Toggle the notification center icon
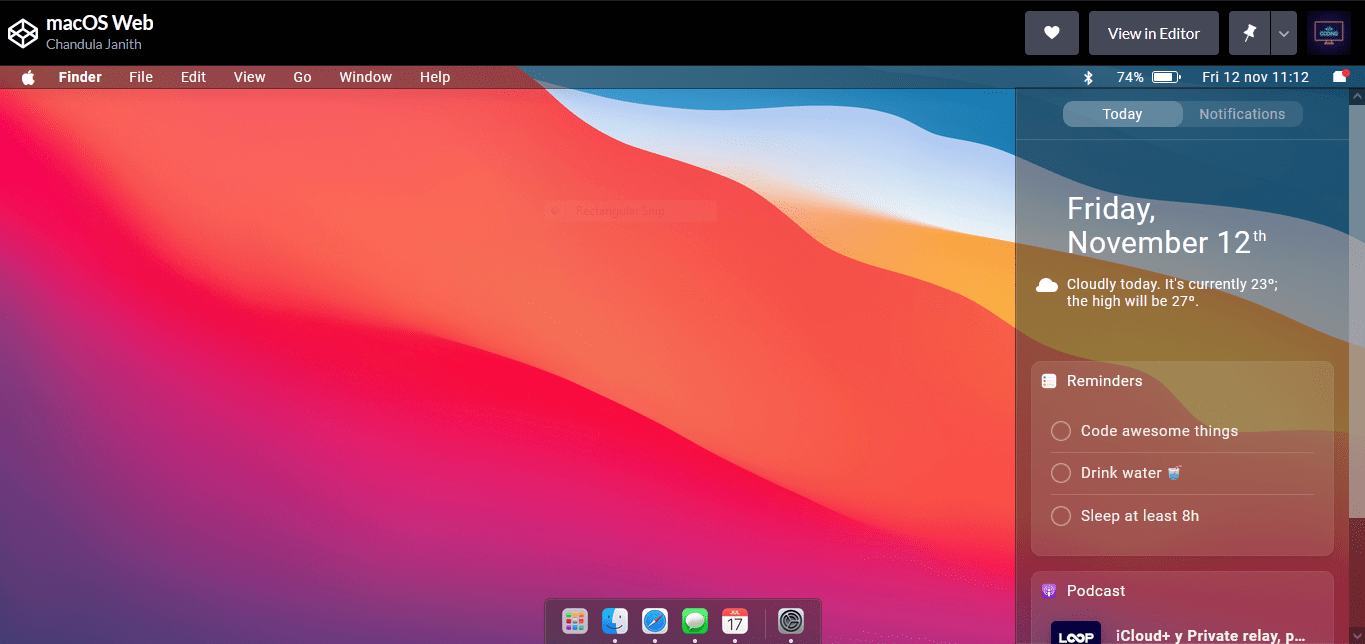 (x=1340, y=77)
